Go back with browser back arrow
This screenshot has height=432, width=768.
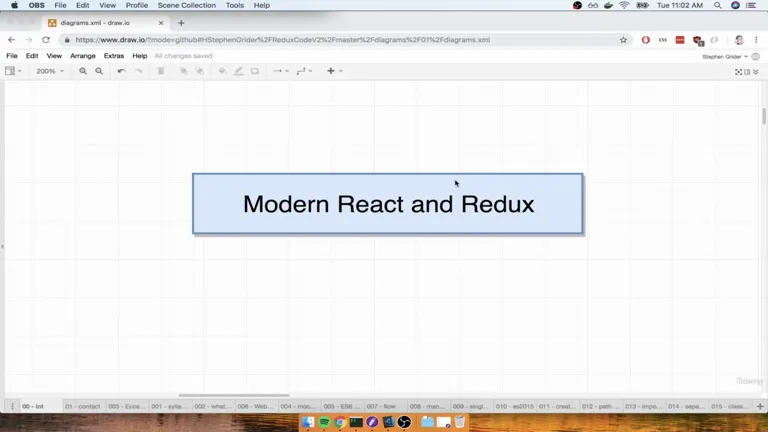[x=12, y=40]
